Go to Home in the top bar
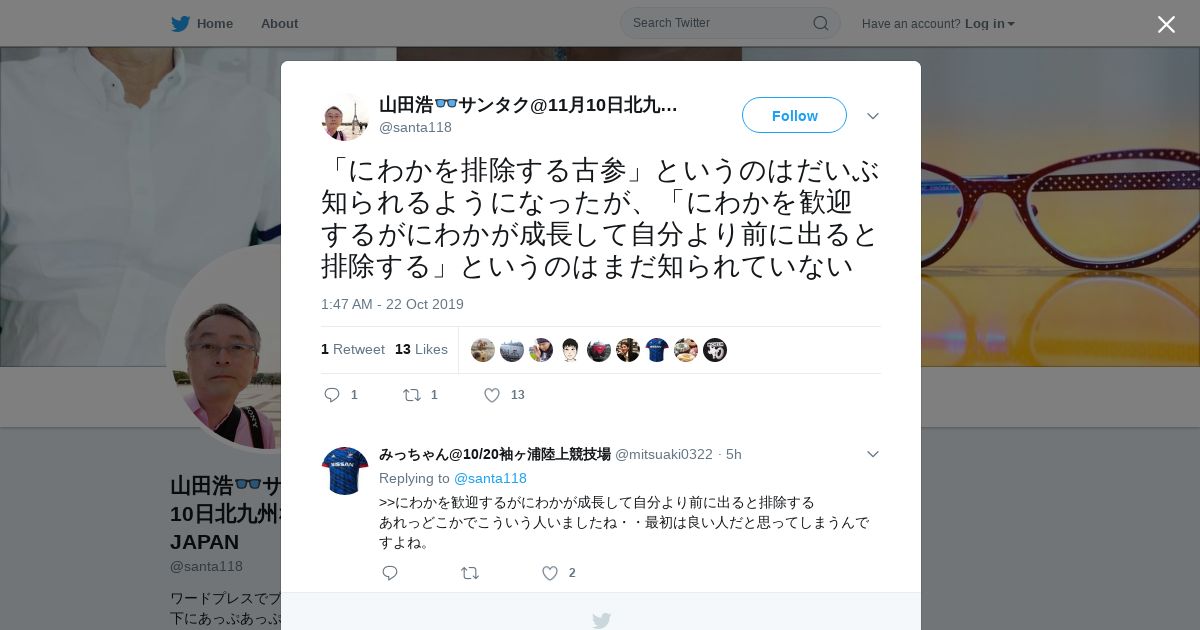1200x630 pixels. coord(214,24)
